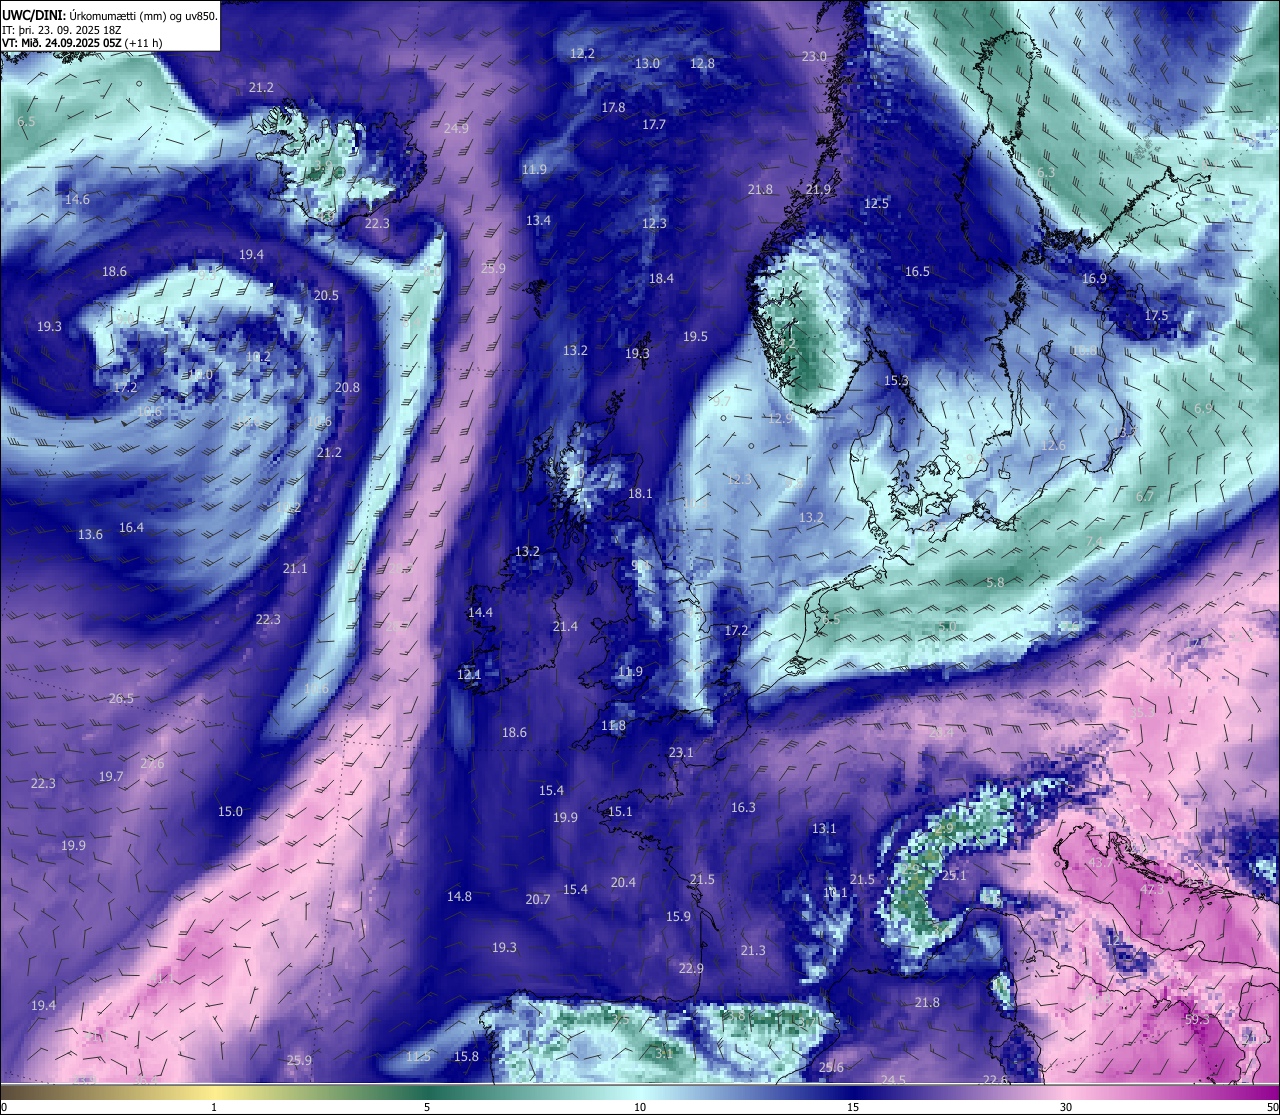Click the color scale tick label 50
Image resolution: width=1280 pixels, height=1115 pixels.
pos(1272,1107)
